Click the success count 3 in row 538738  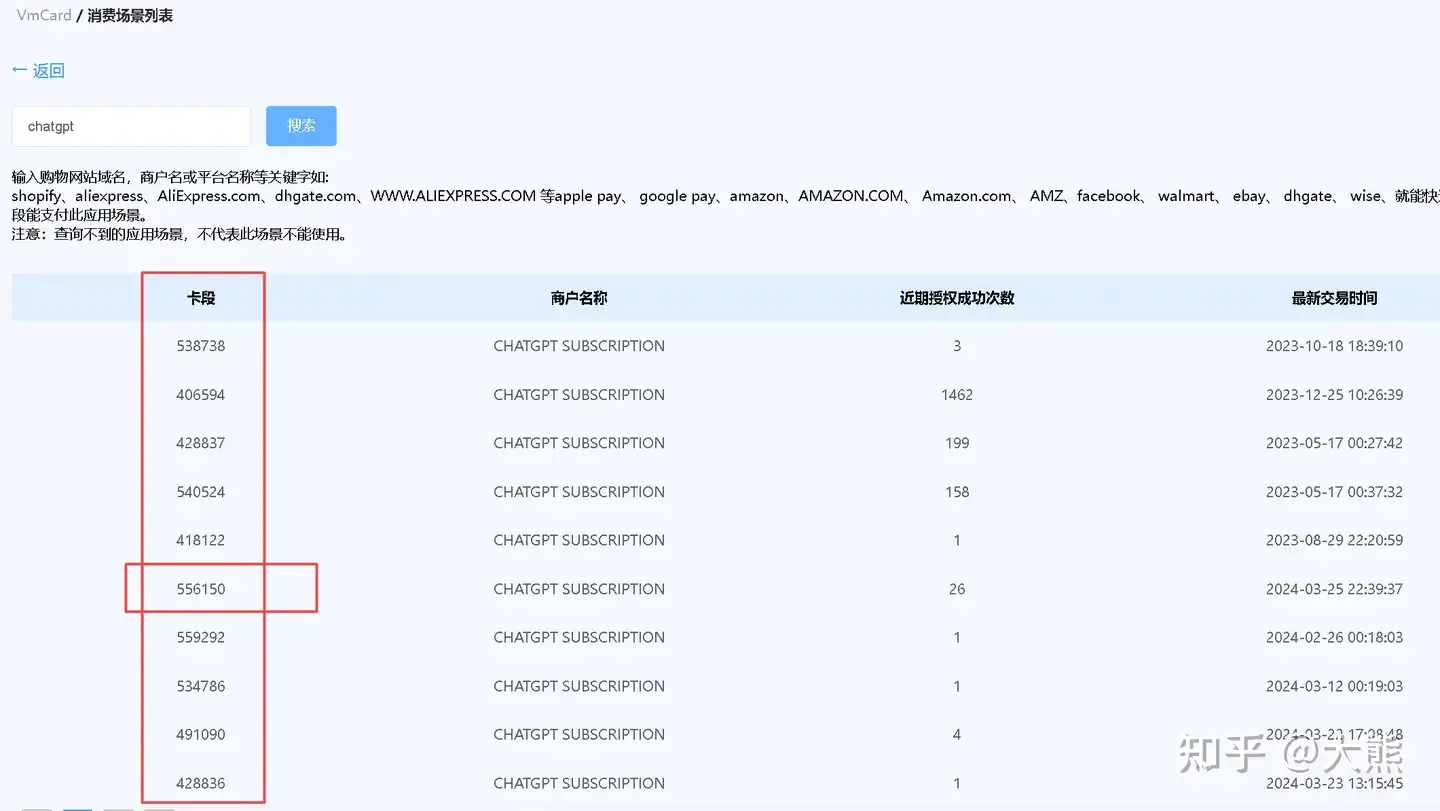tap(957, 346)
